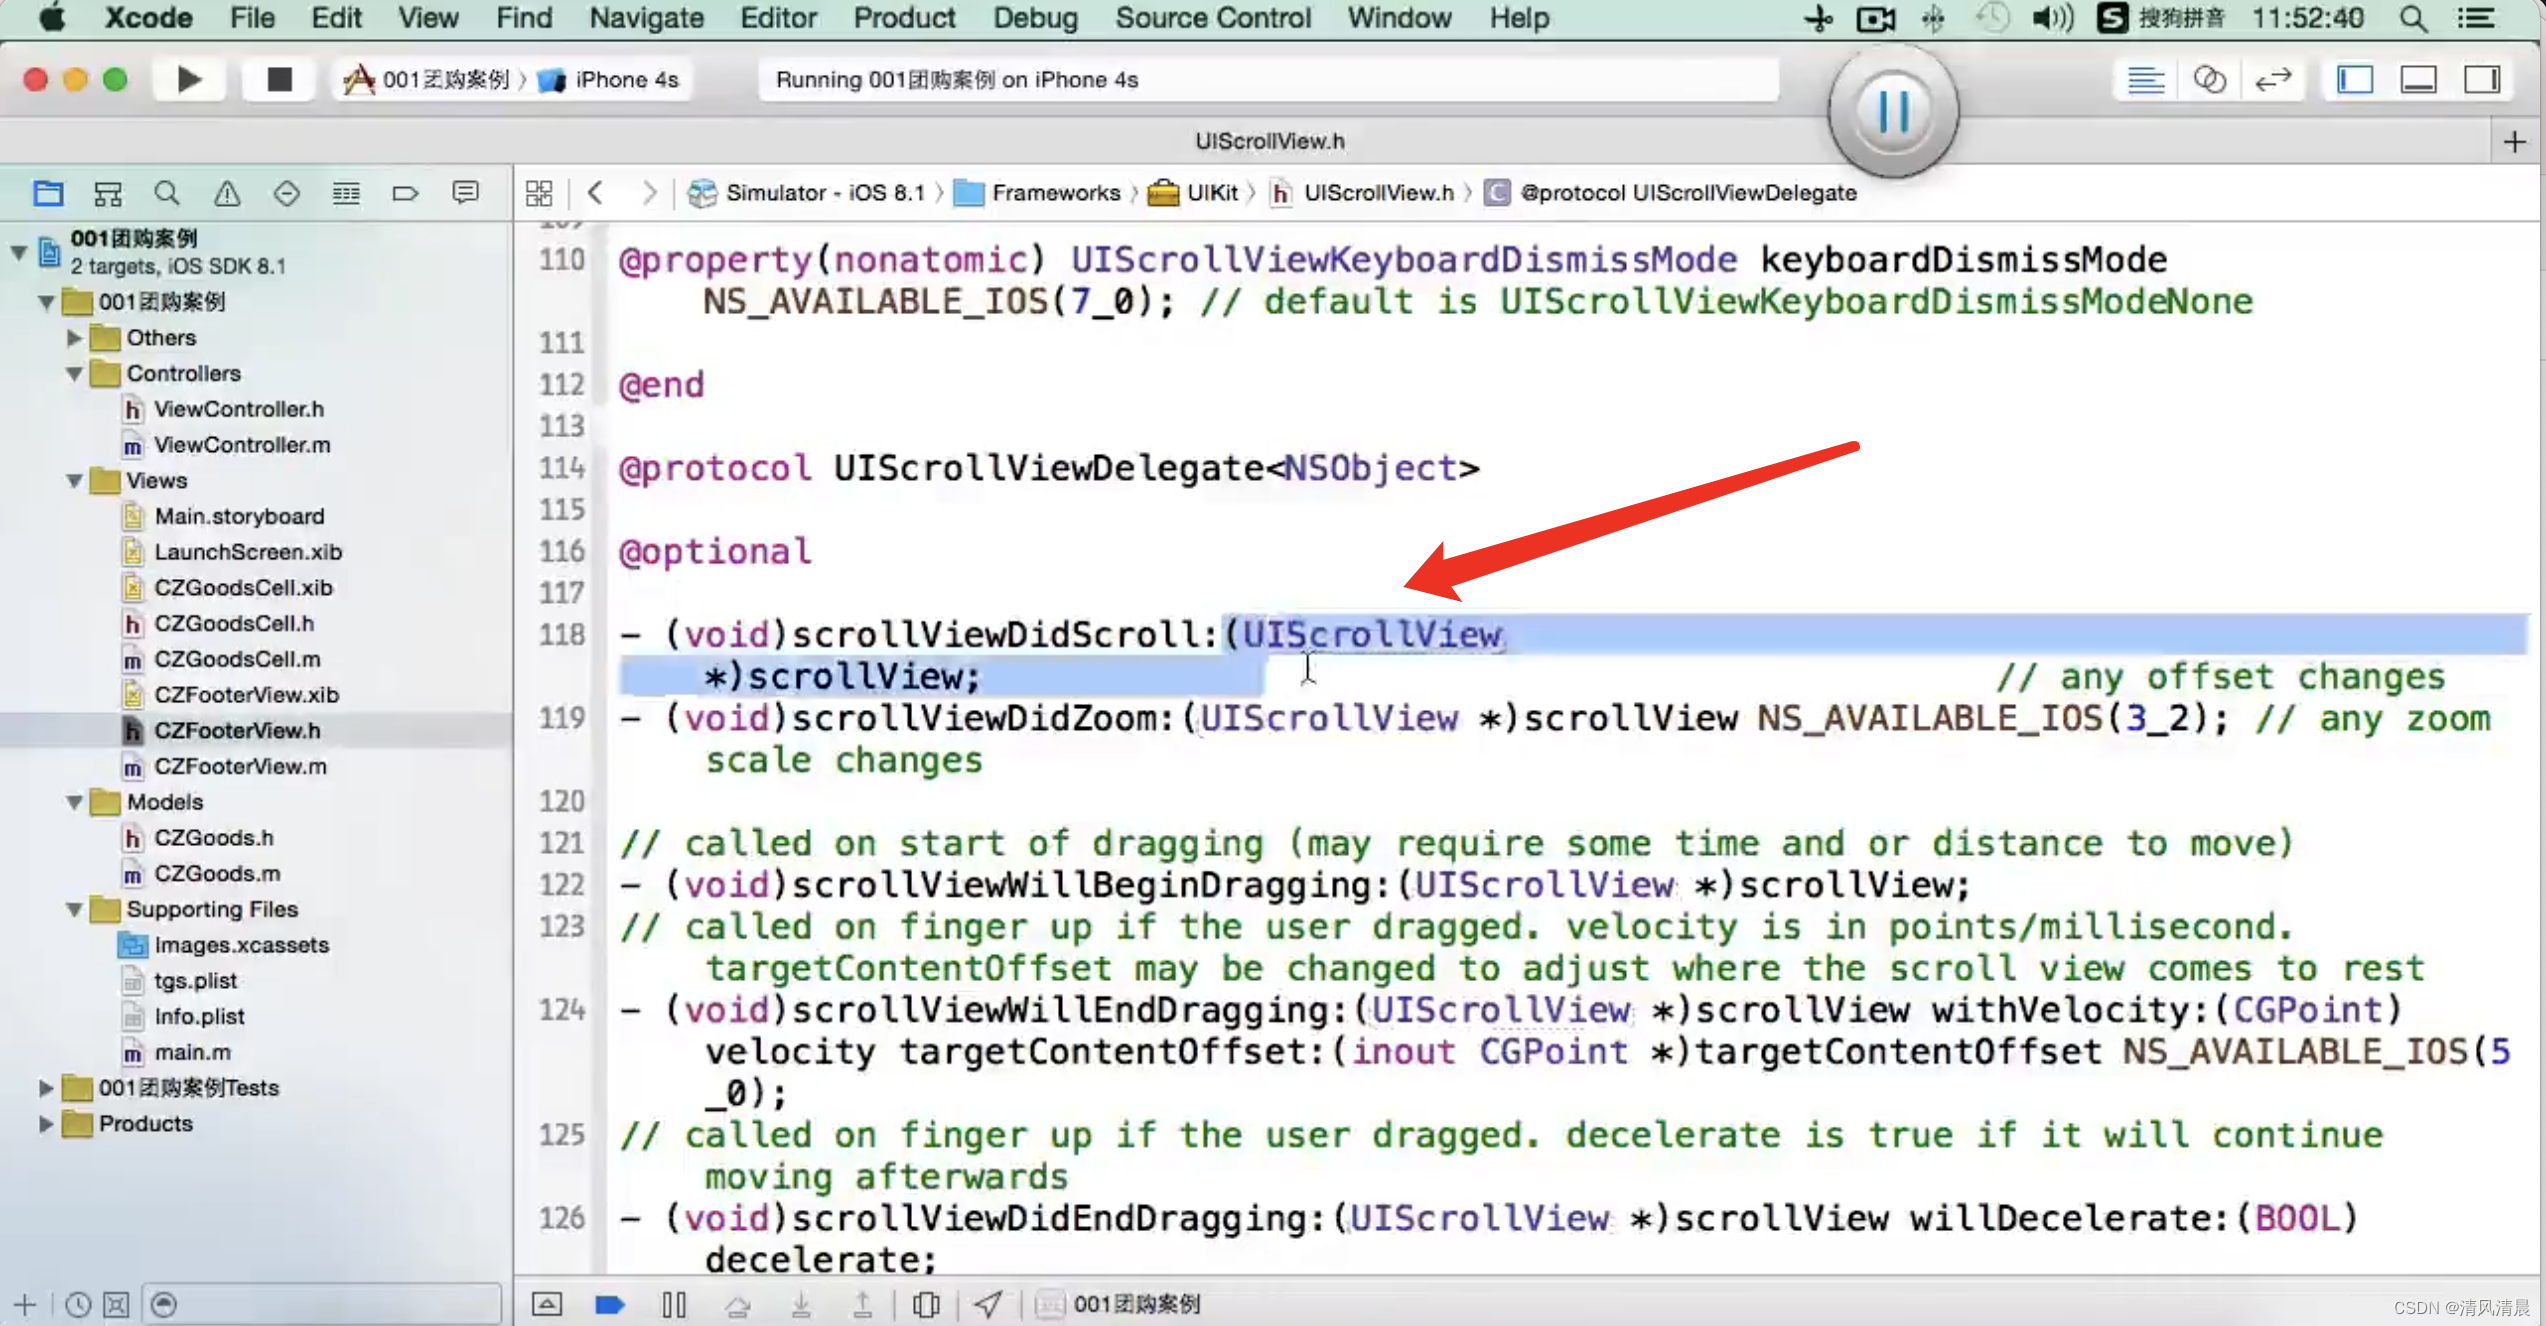Open the Breakpoint navigator
2546x1326 pixels.
pos(405,192)
